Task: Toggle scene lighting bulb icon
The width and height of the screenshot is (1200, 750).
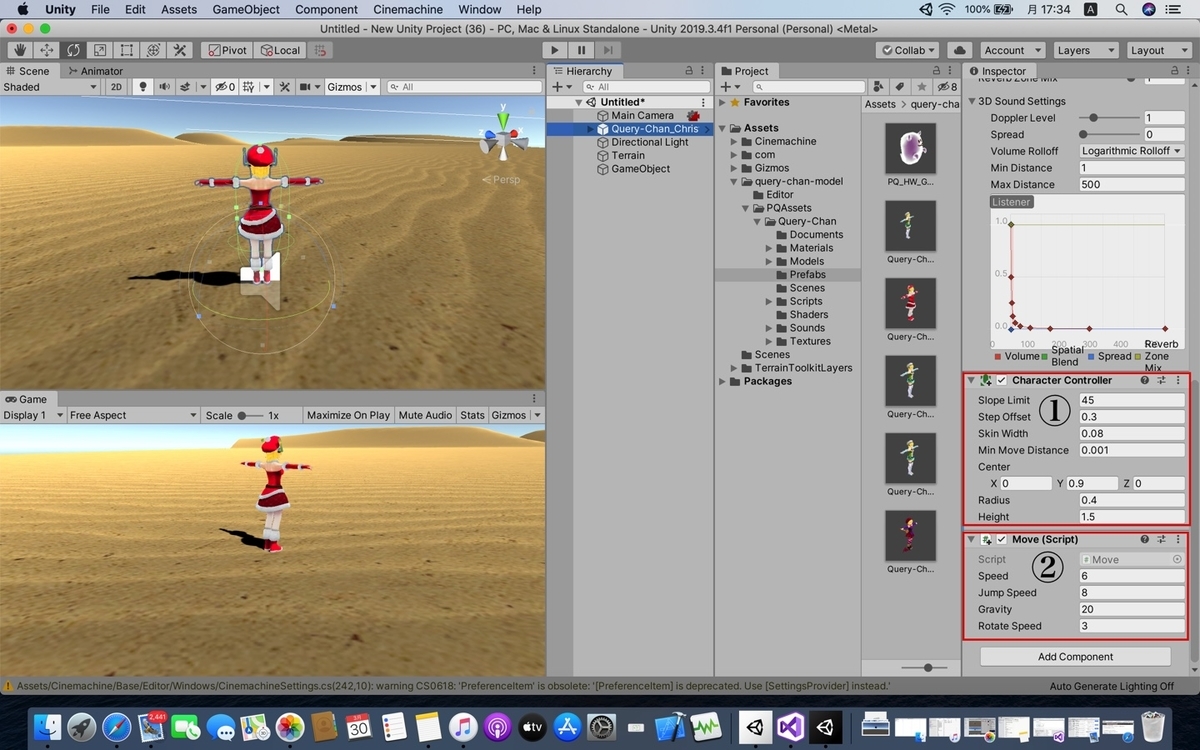Action: pos(142,87)
